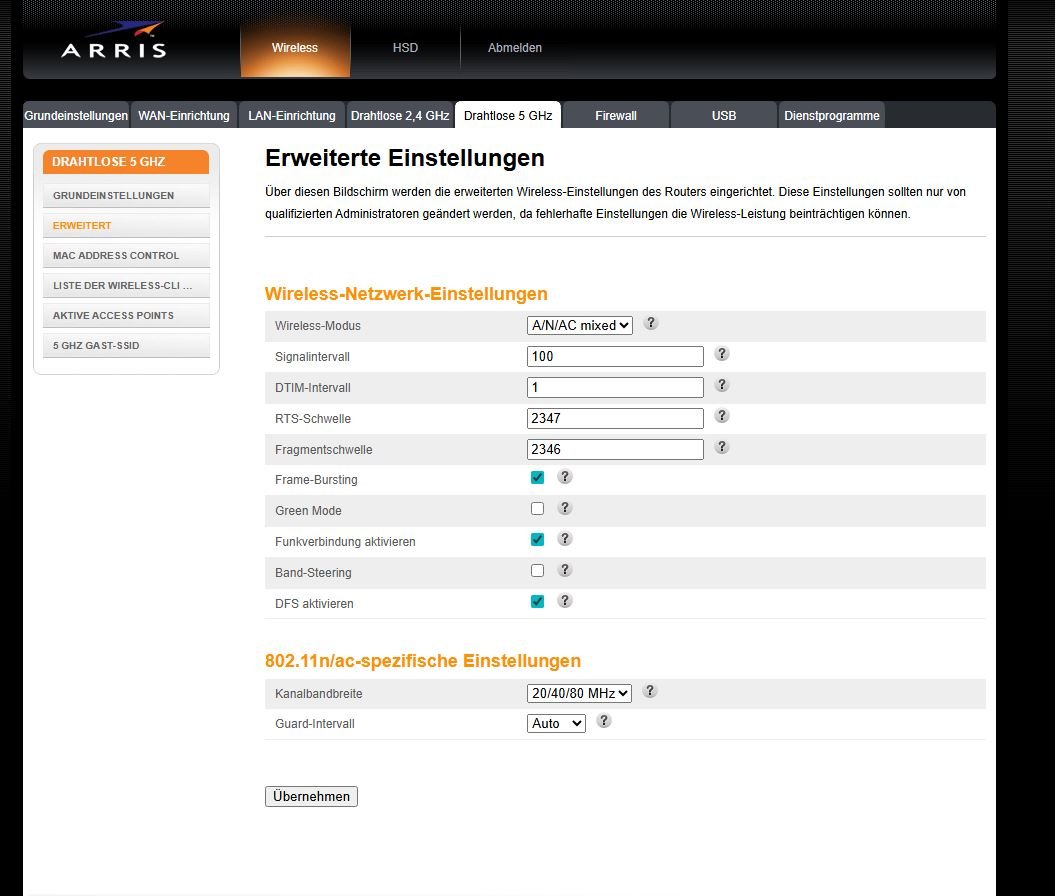
Task: Open help icon for Guard-Intervall
Action: (x=604, y=721)
